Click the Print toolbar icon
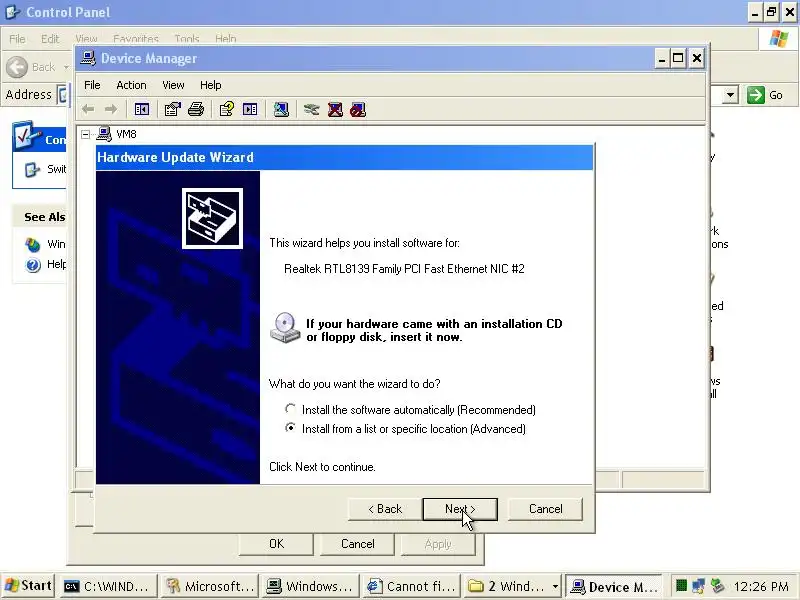 [x=196, y=109]
